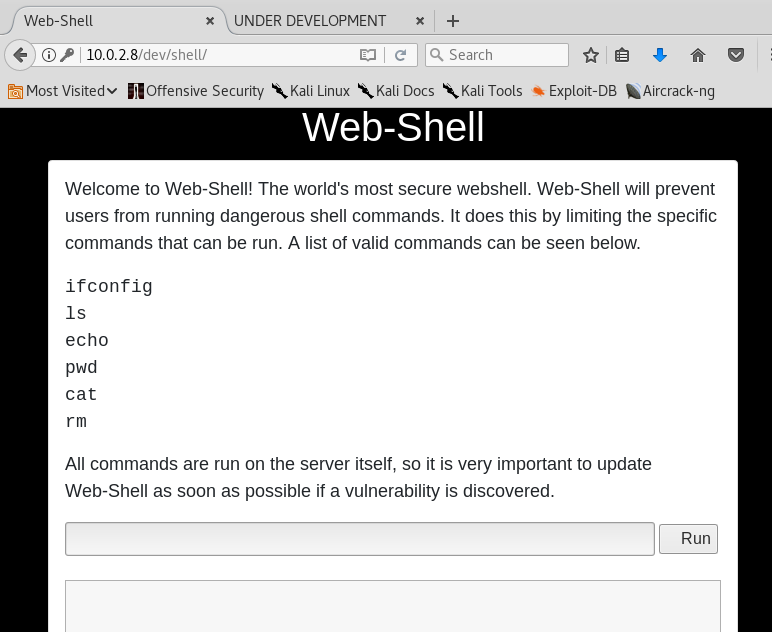Bookmark this page with the star icon
The image size is (772, 632).
pos(591,55)
